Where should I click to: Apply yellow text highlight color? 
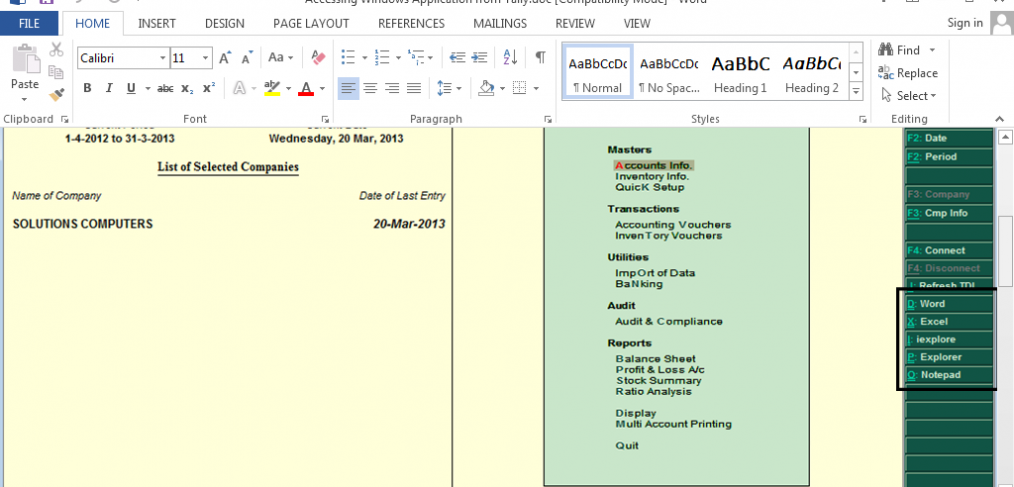point(272,88)
